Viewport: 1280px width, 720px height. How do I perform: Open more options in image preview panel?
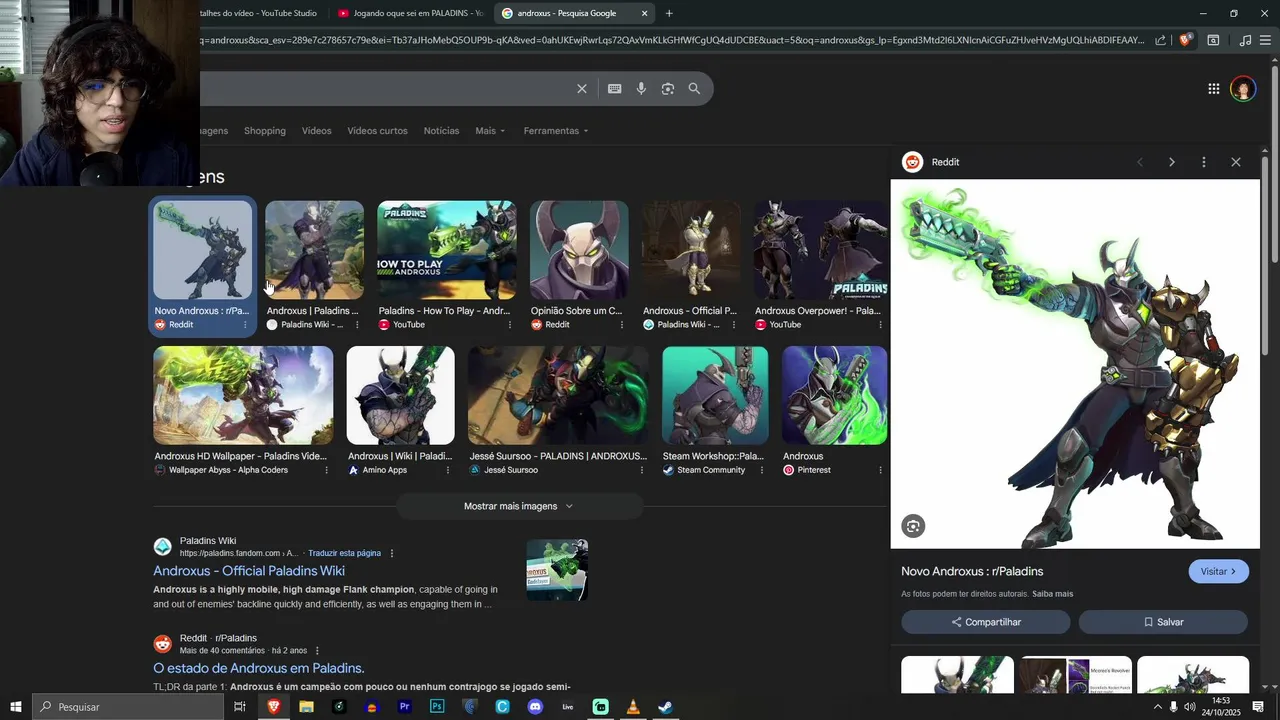(x=1204, y=162)
